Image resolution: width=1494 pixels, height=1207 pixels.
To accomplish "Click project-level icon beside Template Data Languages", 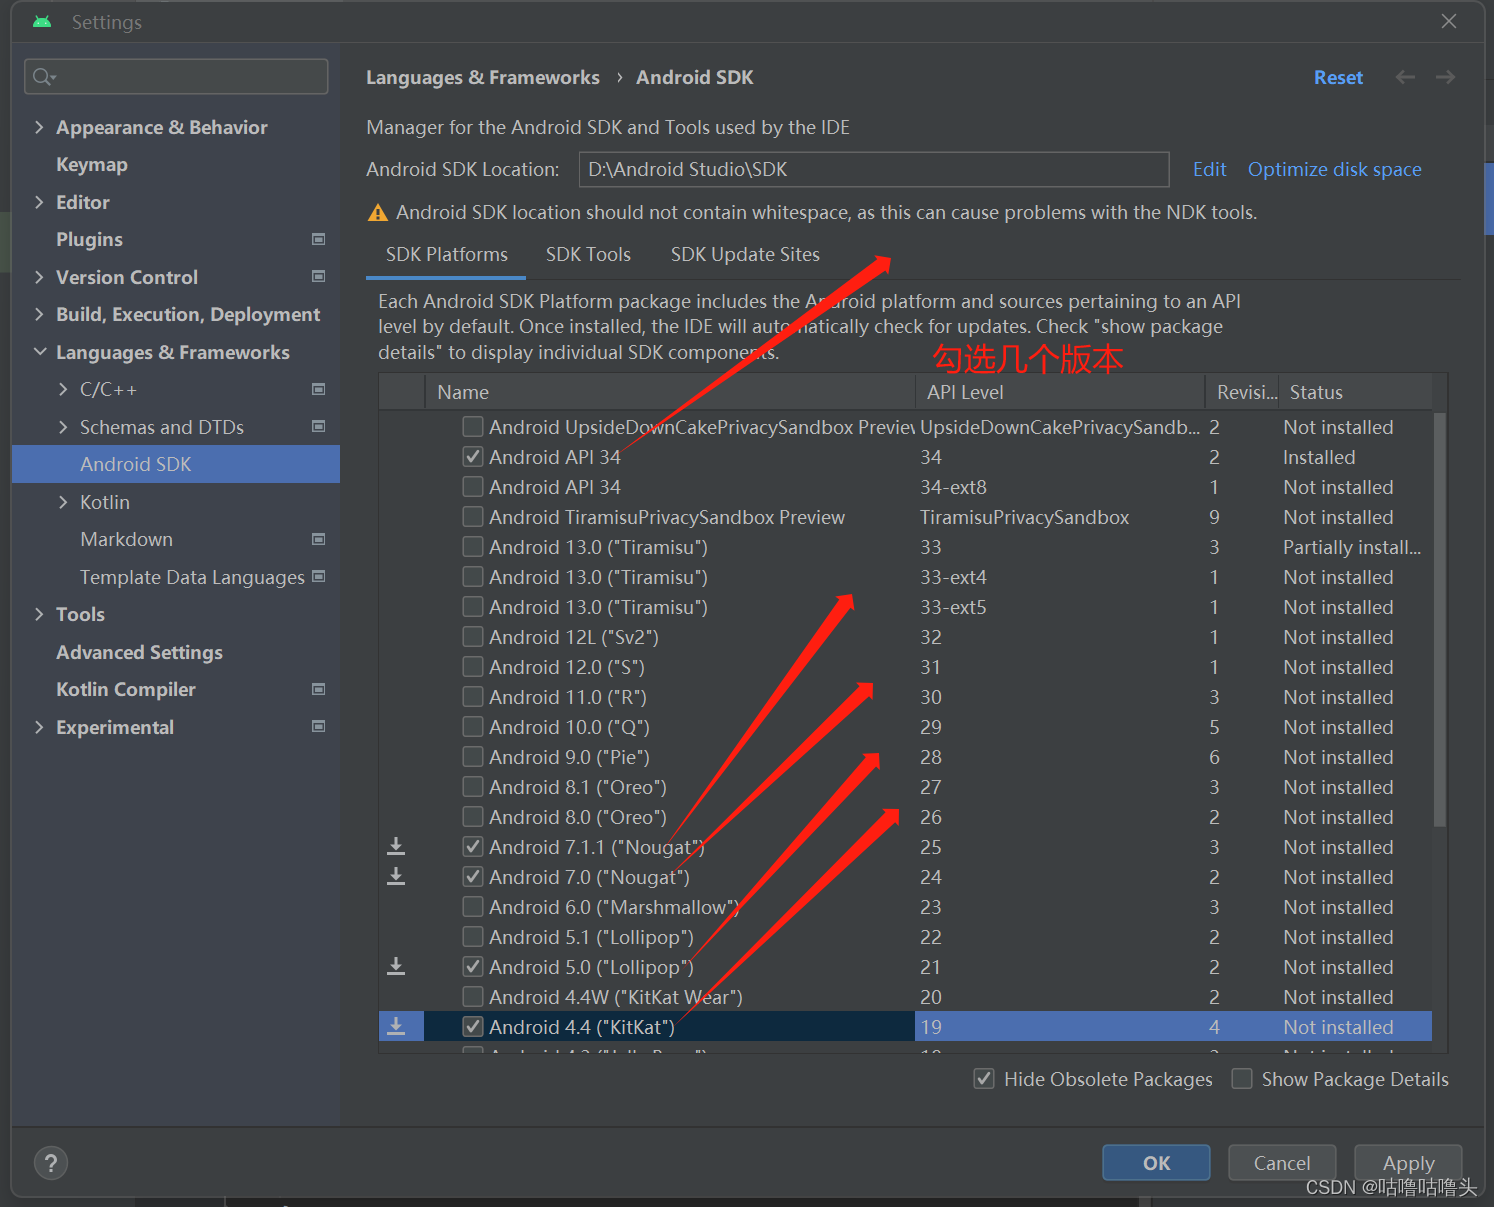I will point(318,577).
